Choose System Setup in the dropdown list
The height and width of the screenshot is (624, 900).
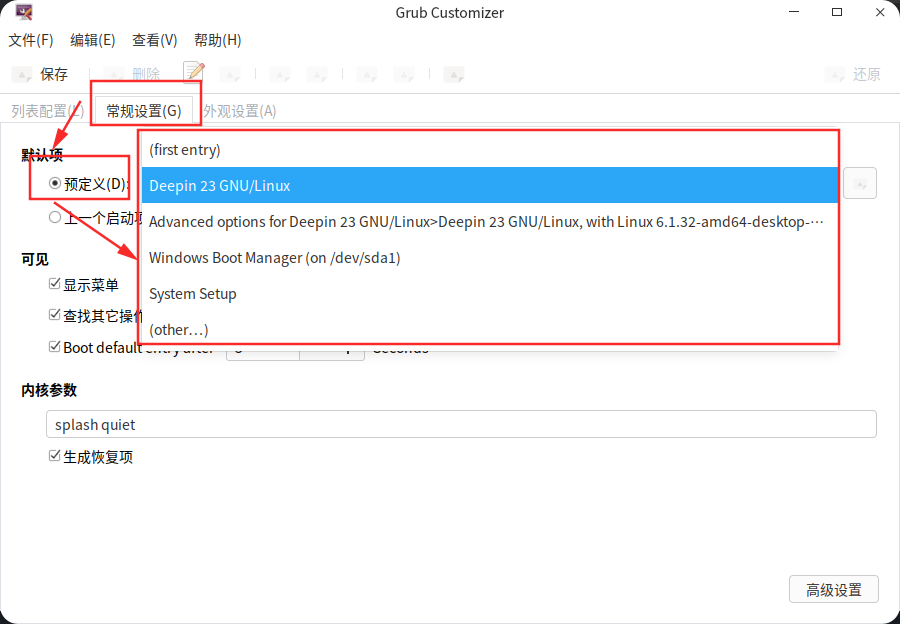click(490, 294)
